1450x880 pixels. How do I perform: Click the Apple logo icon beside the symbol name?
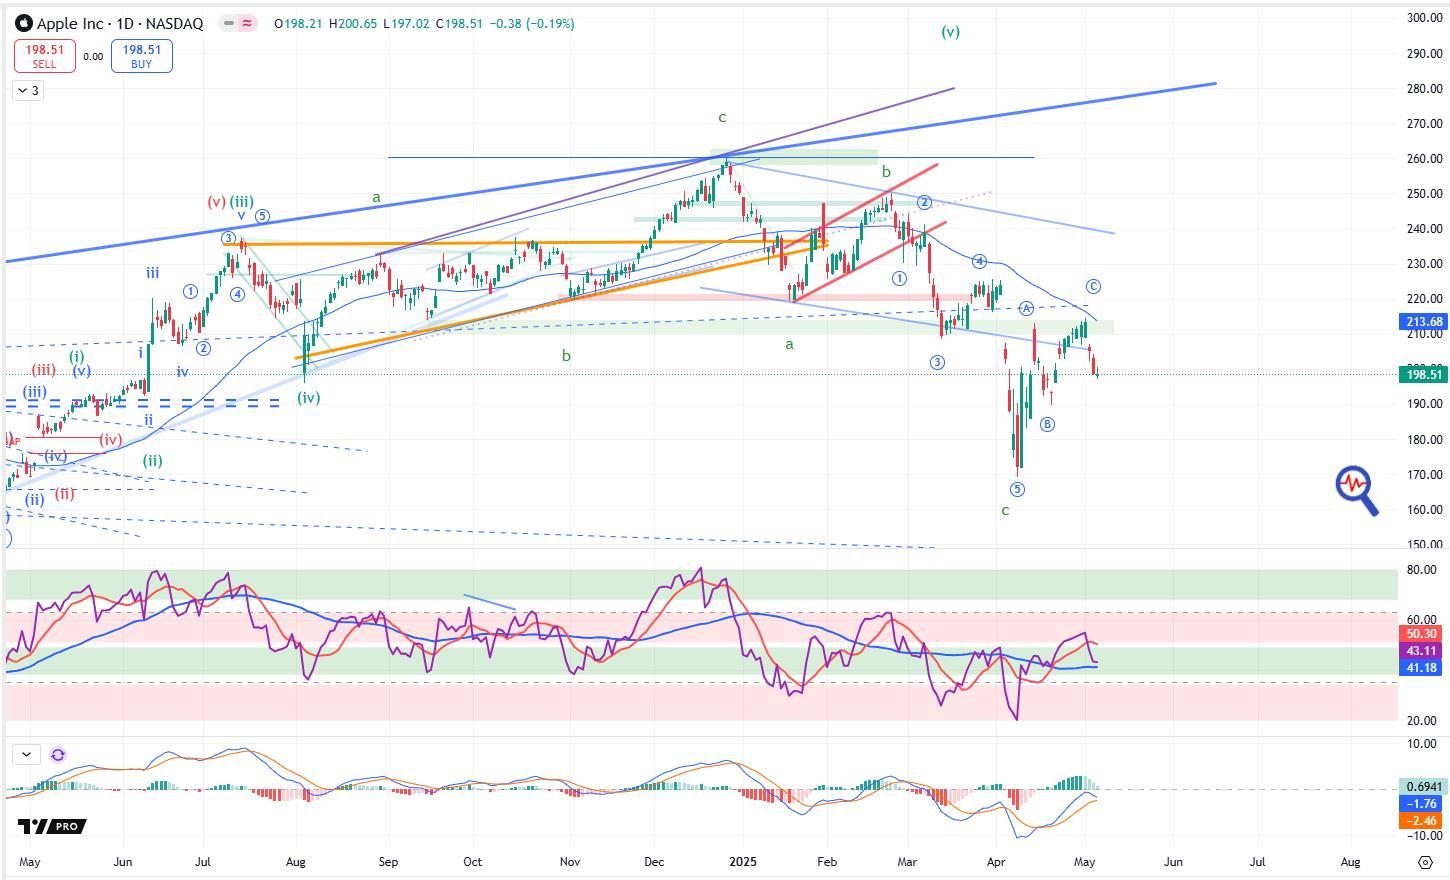point(24,23)
